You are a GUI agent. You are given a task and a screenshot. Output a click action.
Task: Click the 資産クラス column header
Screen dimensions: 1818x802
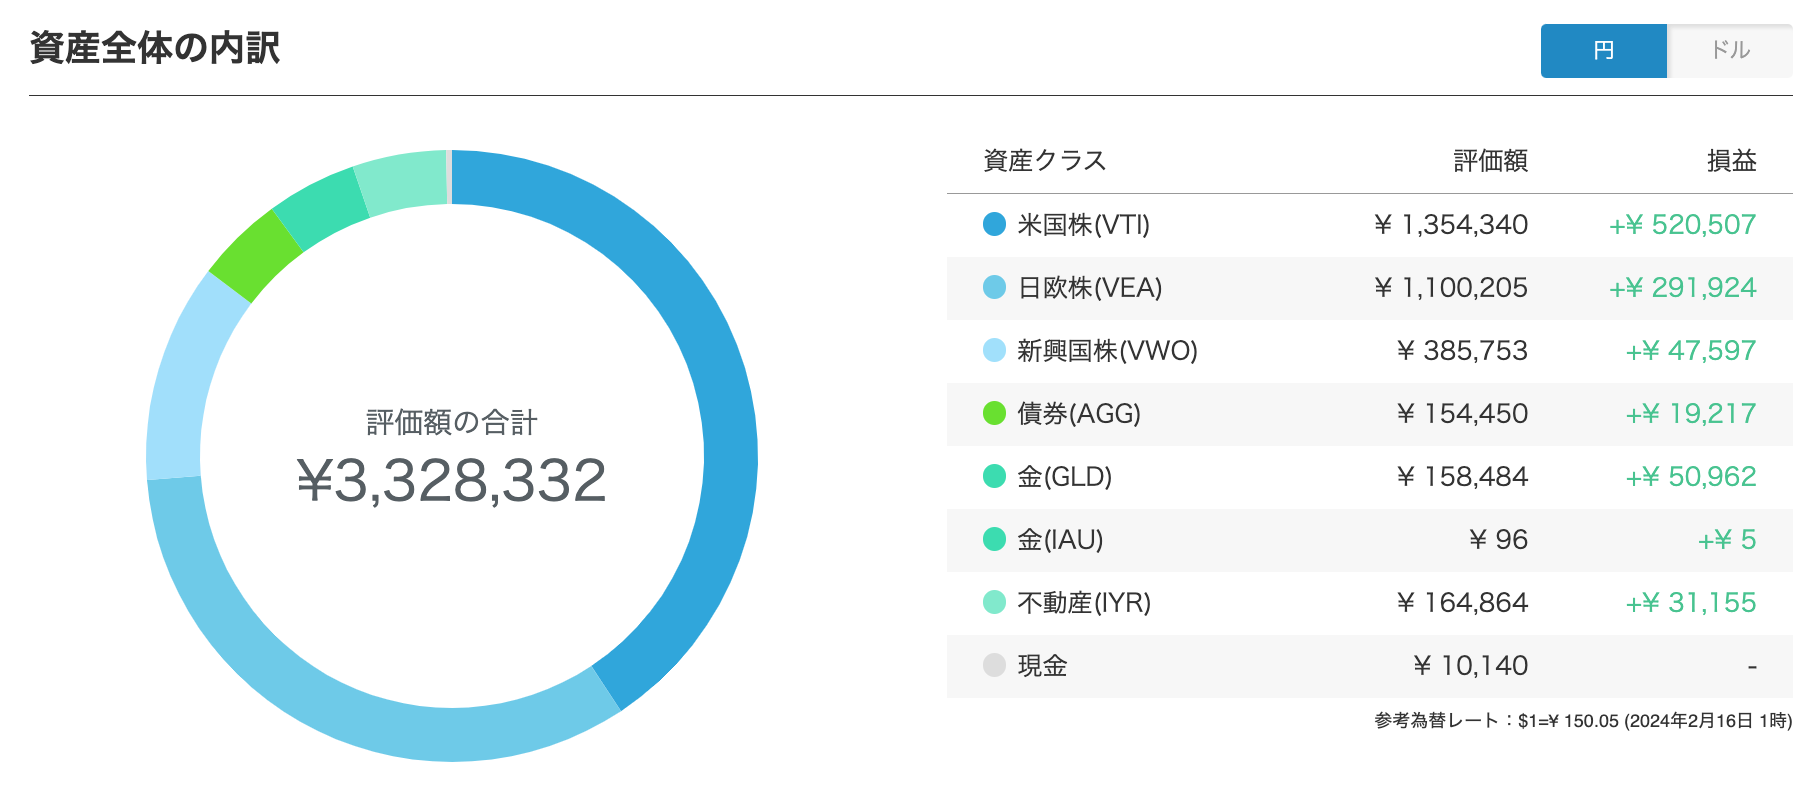(1044, 160)
